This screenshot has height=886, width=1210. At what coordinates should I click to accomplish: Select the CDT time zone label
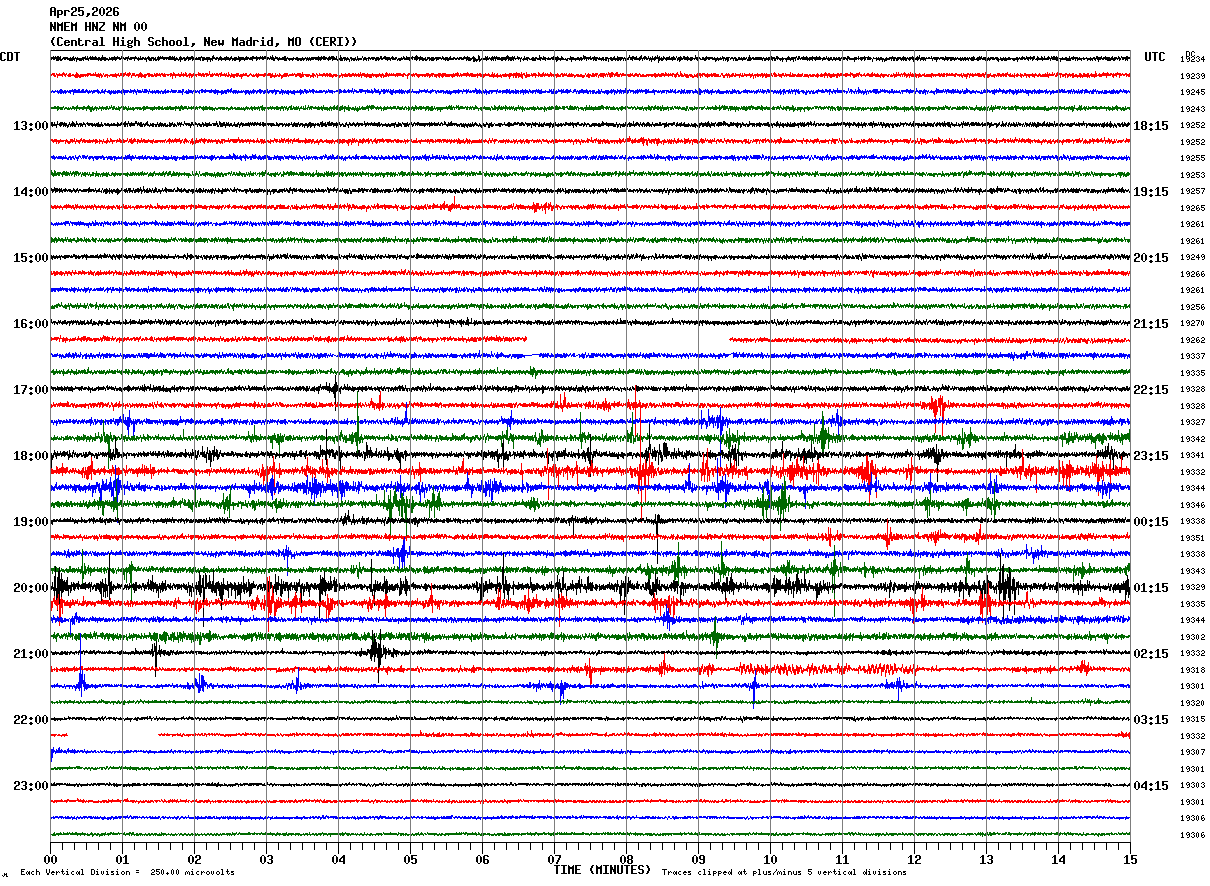tap(10, 57)
